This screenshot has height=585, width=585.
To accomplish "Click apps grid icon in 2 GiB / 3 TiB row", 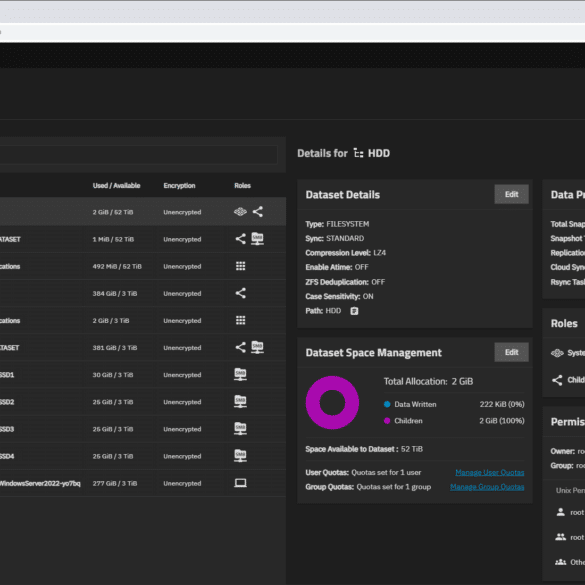I will [241, 320].
